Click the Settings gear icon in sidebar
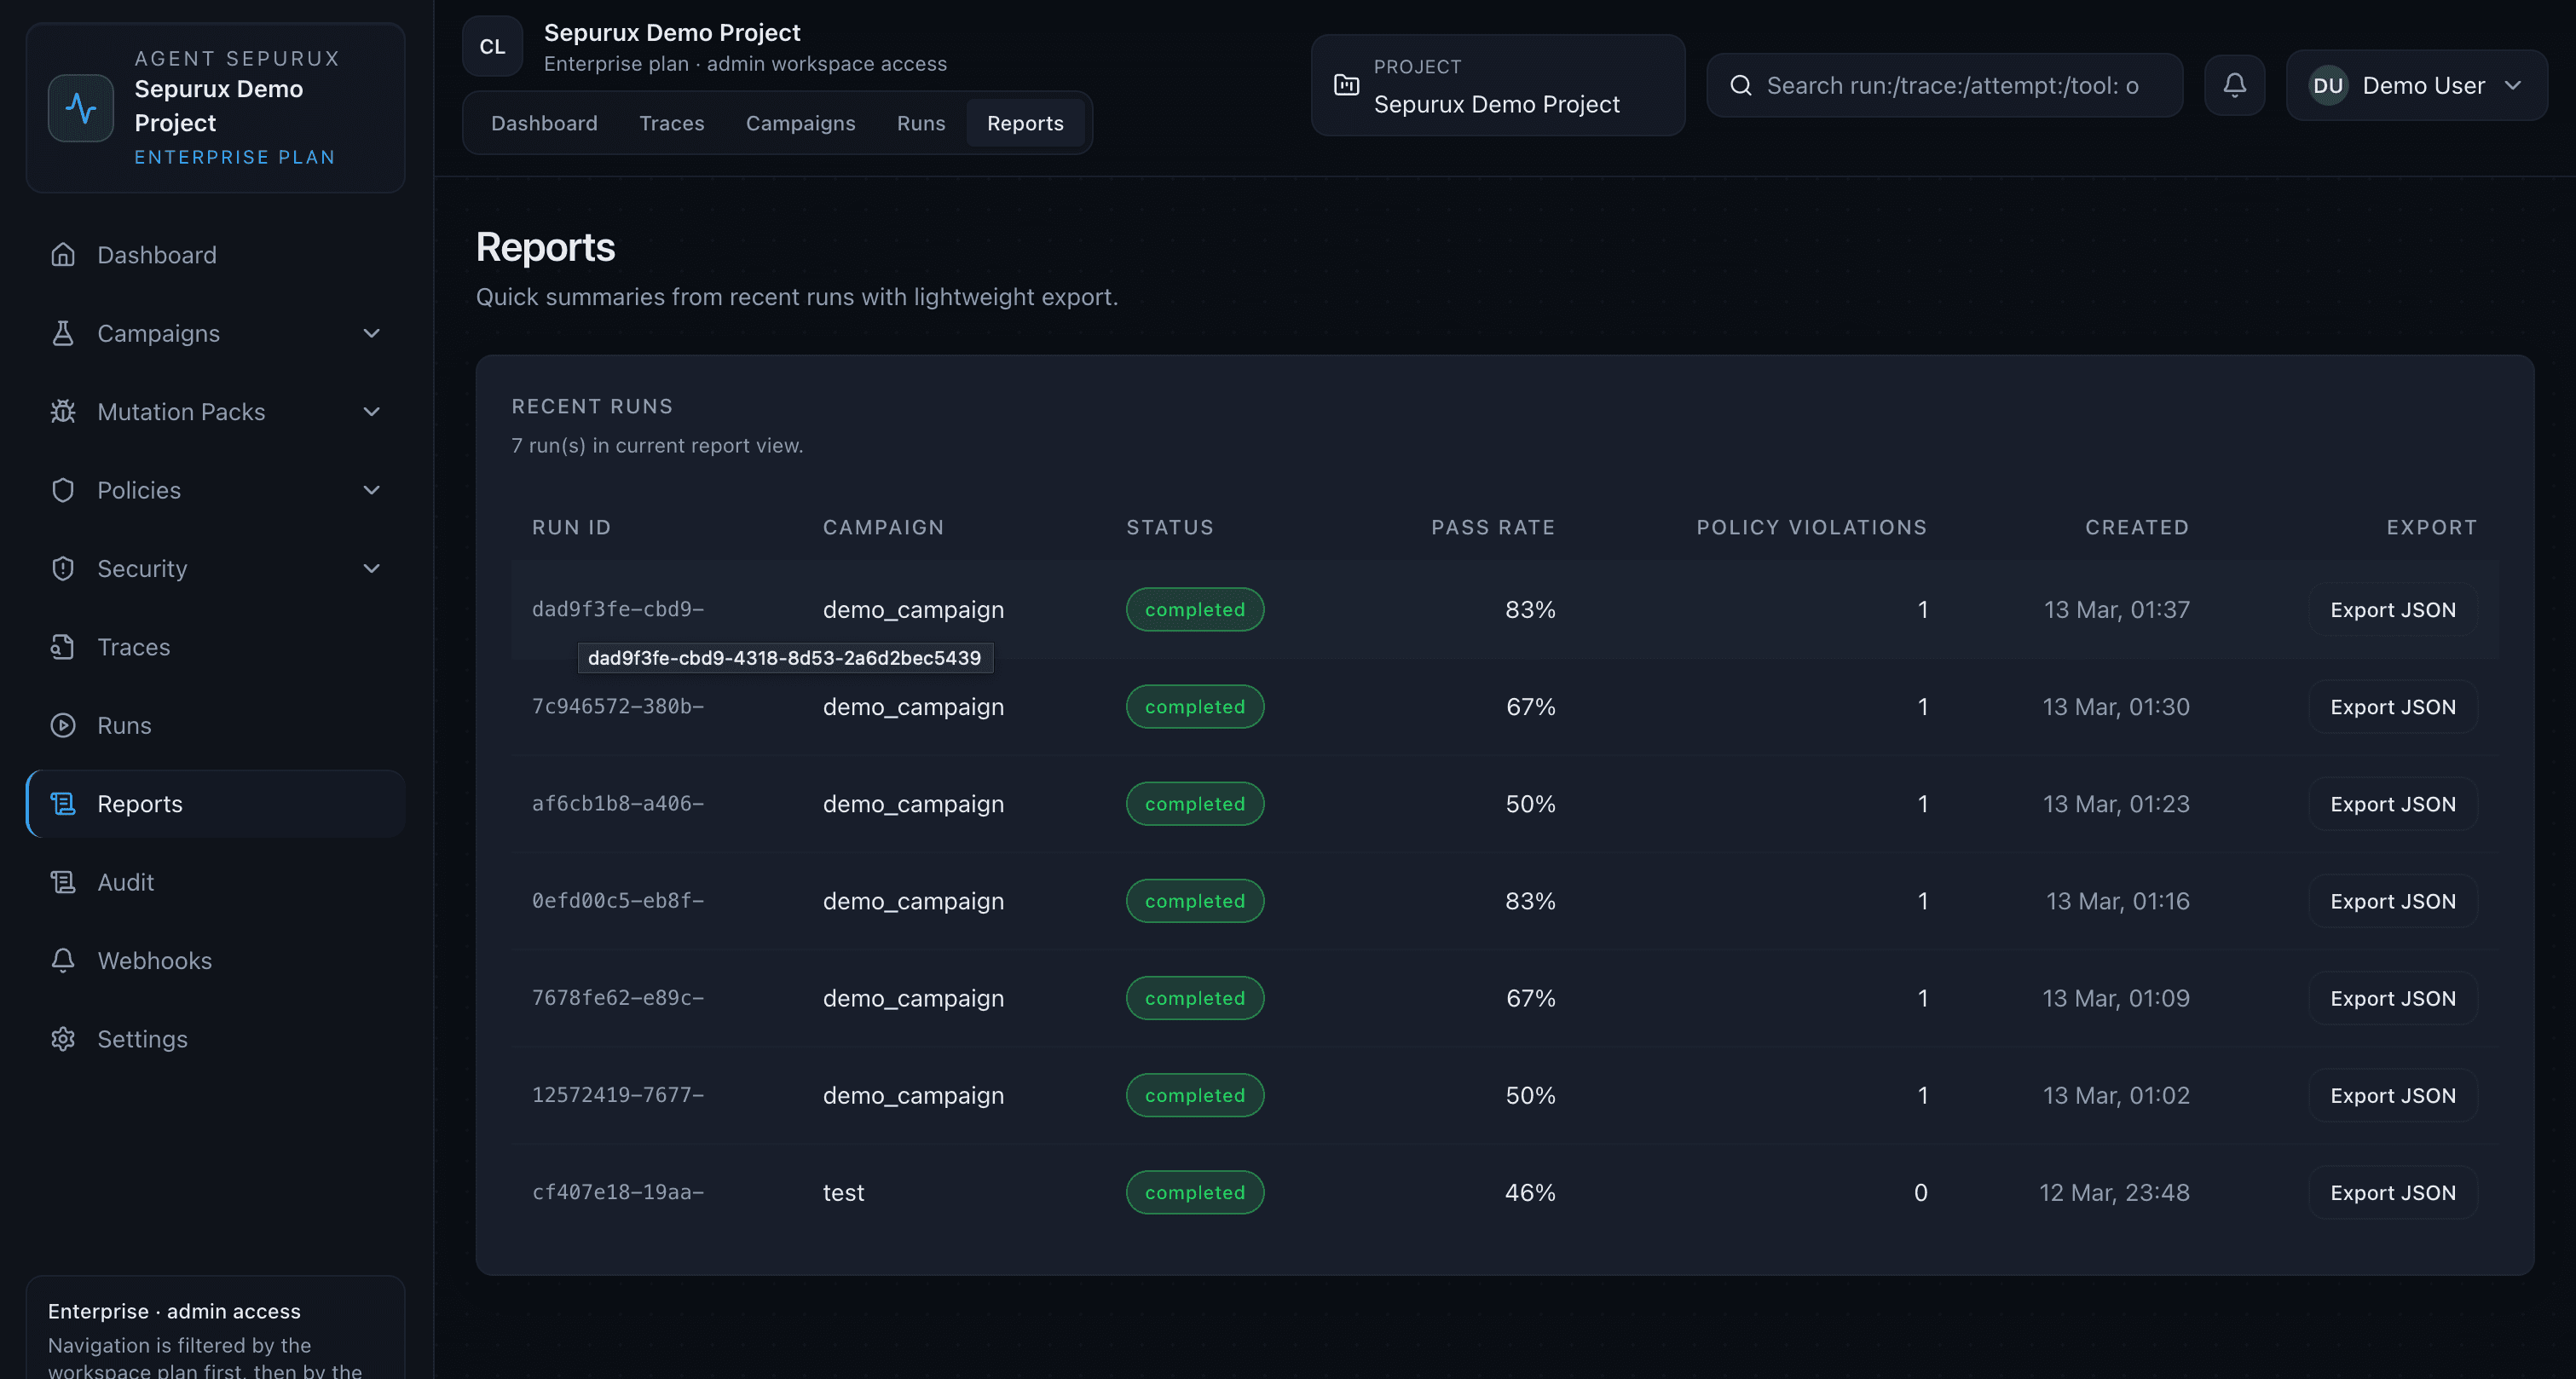2576x1379 pixels. click(x=63, y=1038)
